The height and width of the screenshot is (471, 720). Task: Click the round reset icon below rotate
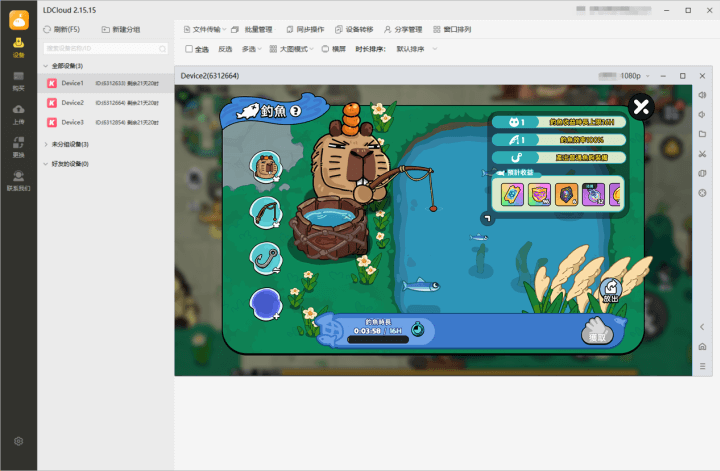[702, 193]
